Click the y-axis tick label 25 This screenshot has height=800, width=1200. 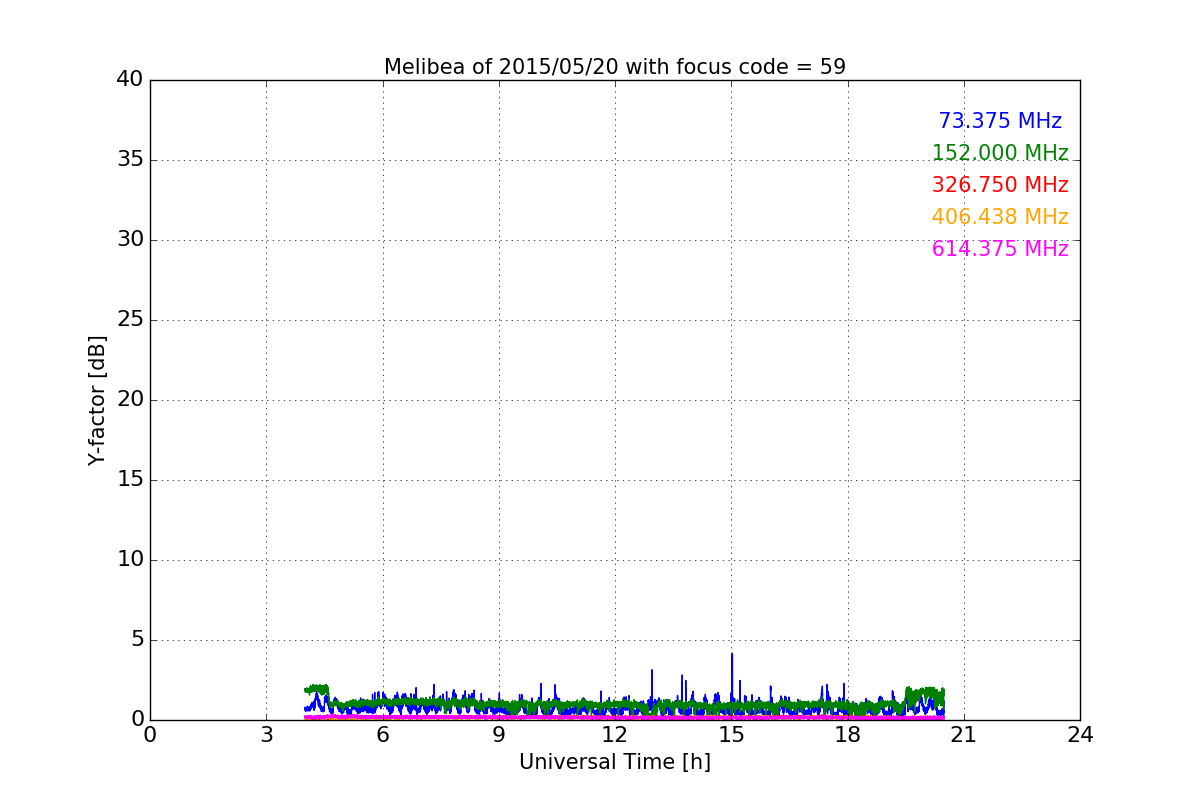(130, 320)
